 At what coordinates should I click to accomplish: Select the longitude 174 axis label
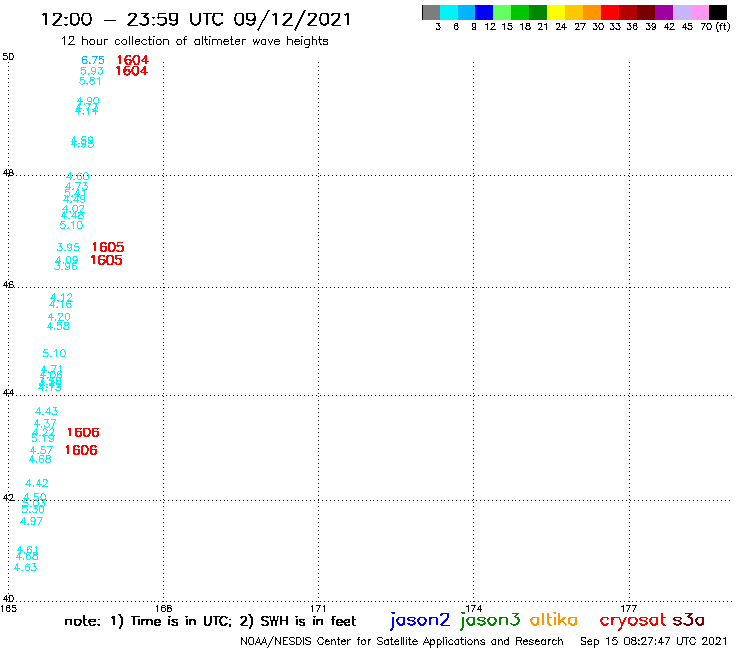473,608
